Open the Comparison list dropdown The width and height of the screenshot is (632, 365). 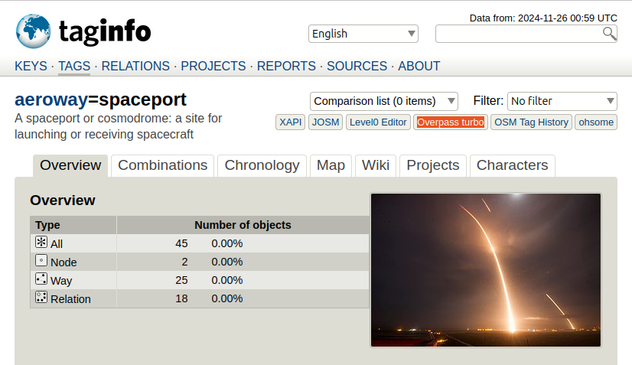click(384, 101)
